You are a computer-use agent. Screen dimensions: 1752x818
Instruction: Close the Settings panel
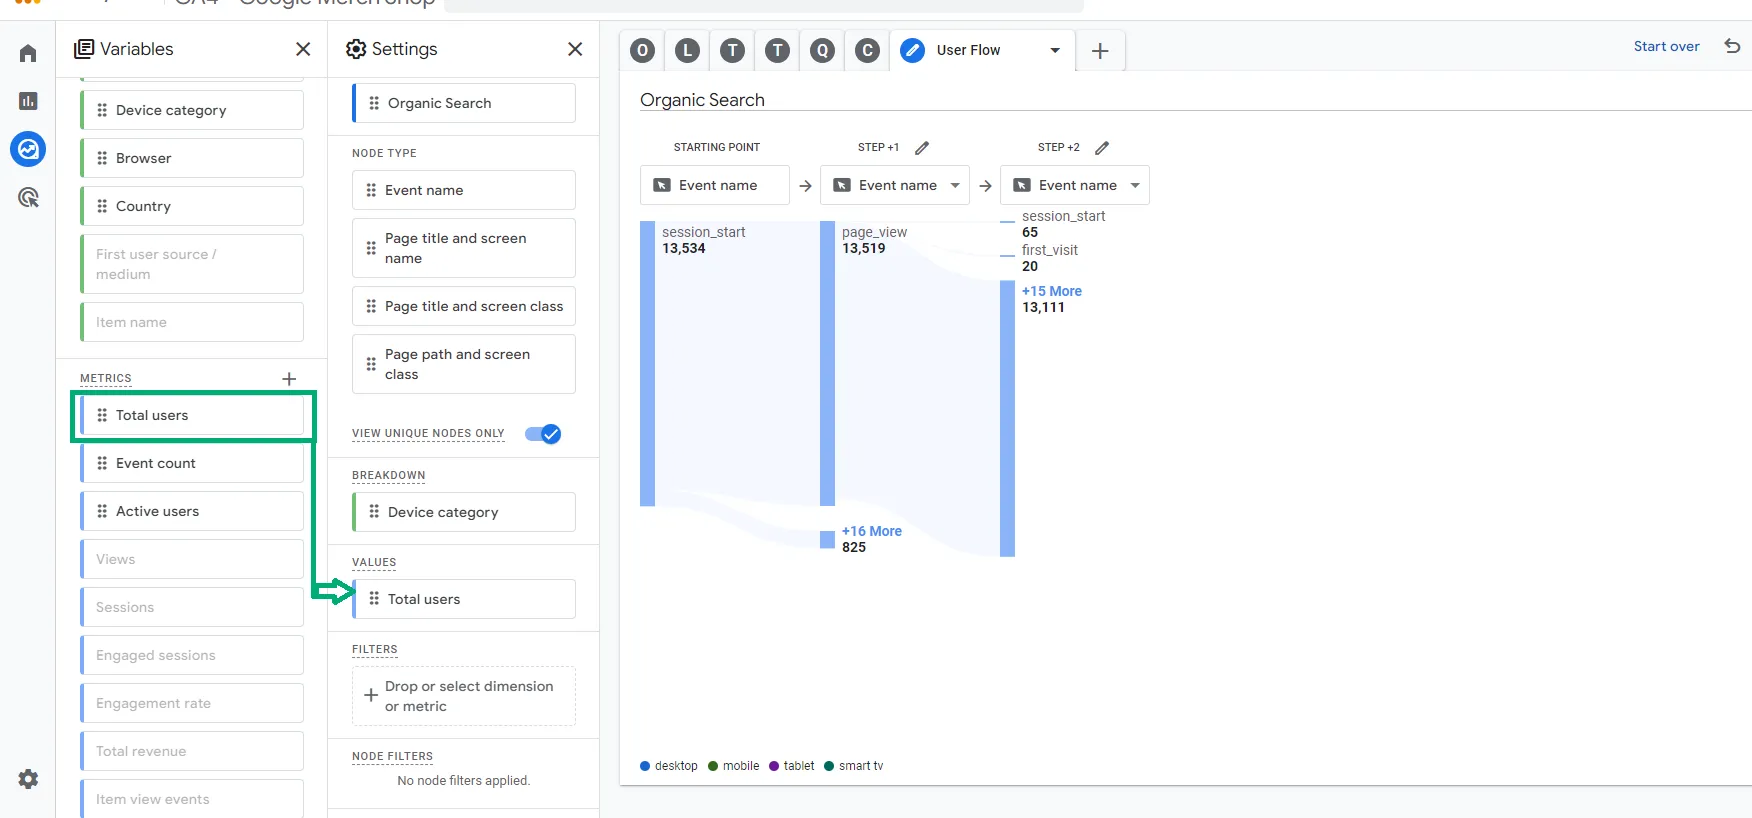[575, 49]
